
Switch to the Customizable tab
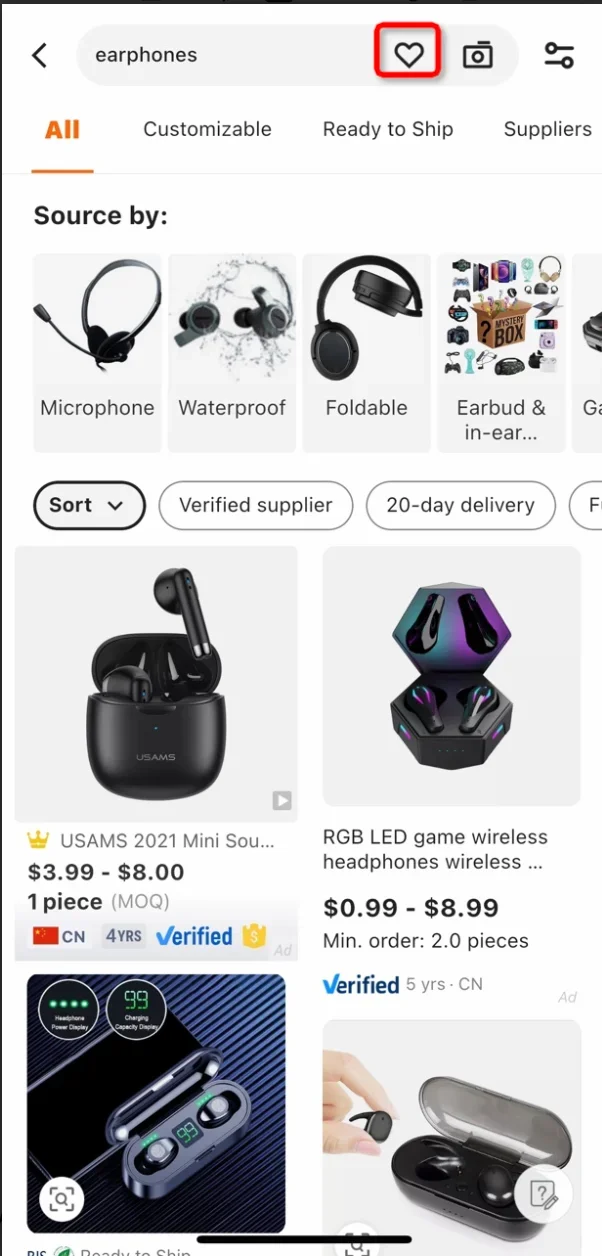(x=207, y=129)
